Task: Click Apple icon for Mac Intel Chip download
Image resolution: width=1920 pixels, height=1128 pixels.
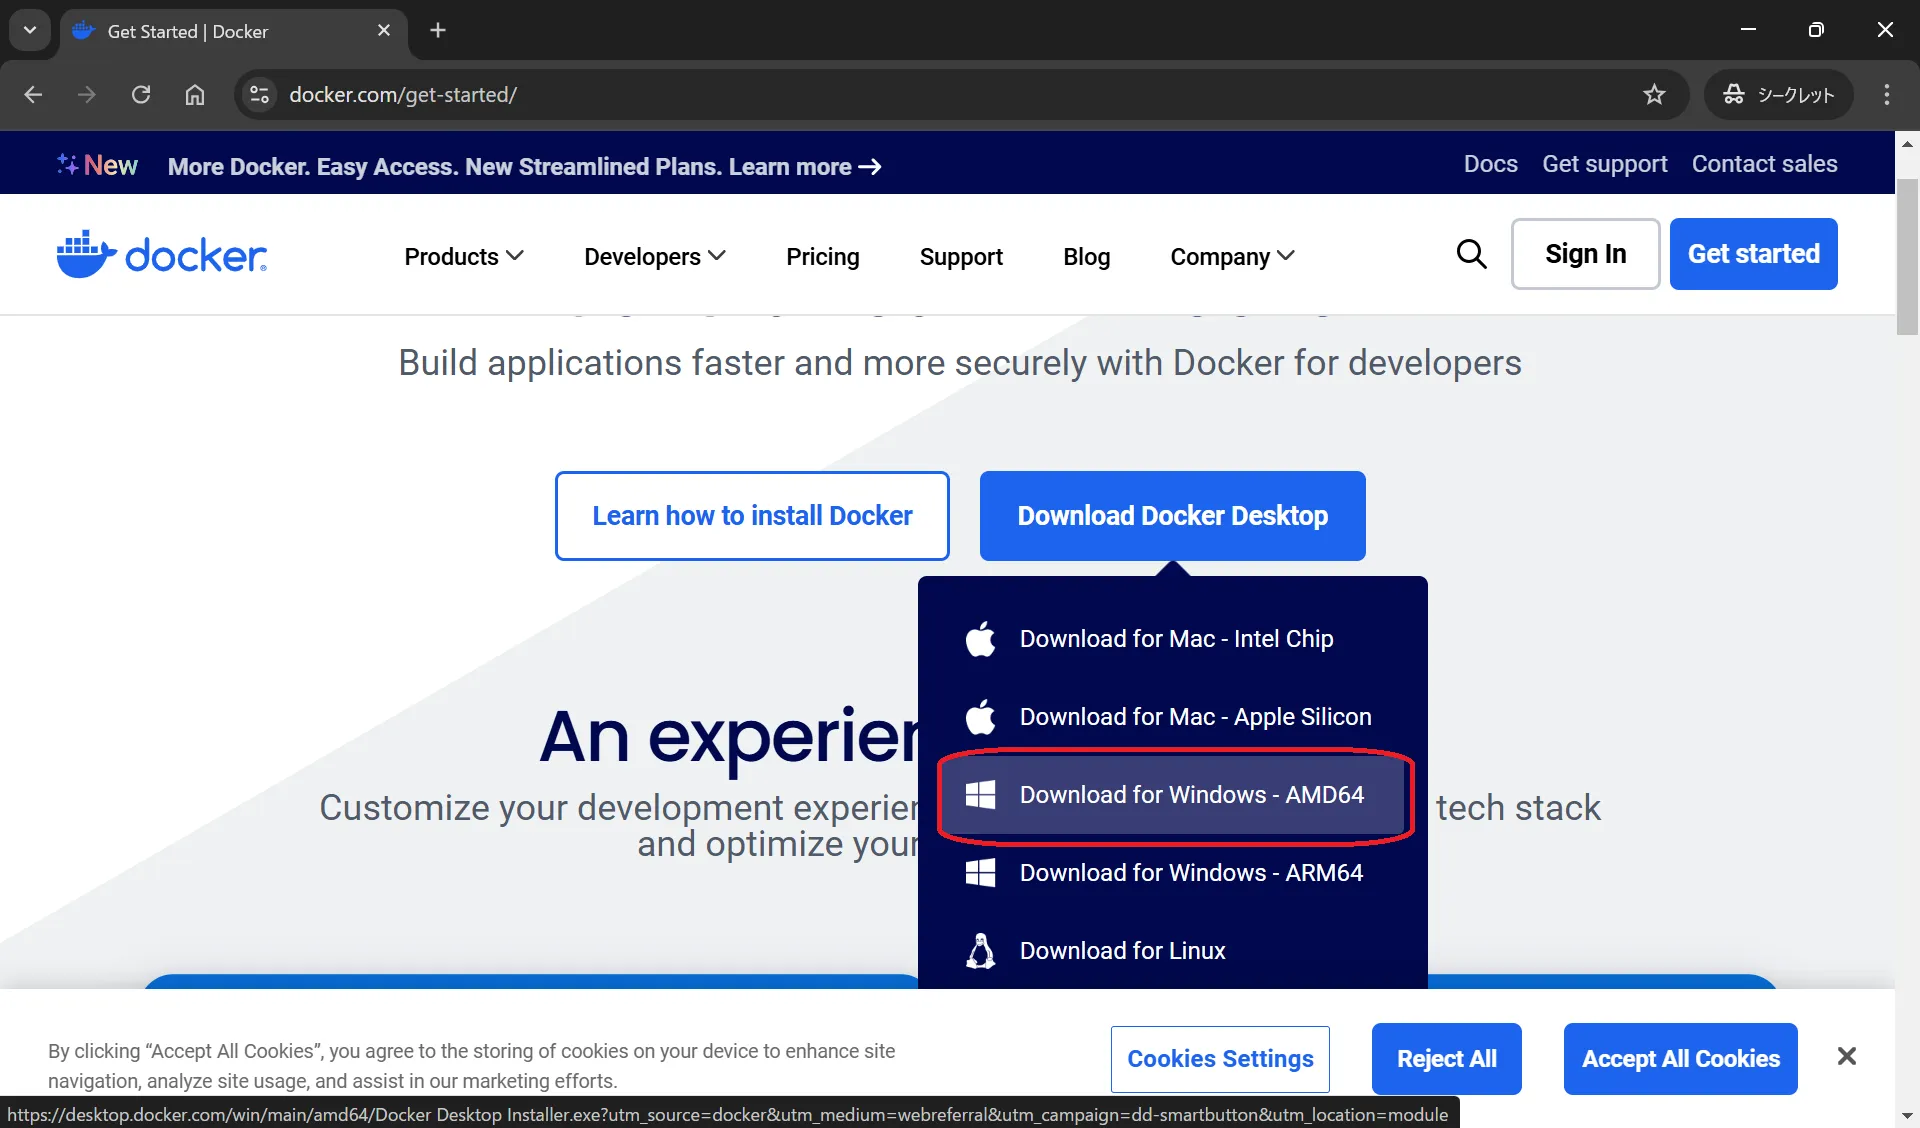Action: pos(981,638)
